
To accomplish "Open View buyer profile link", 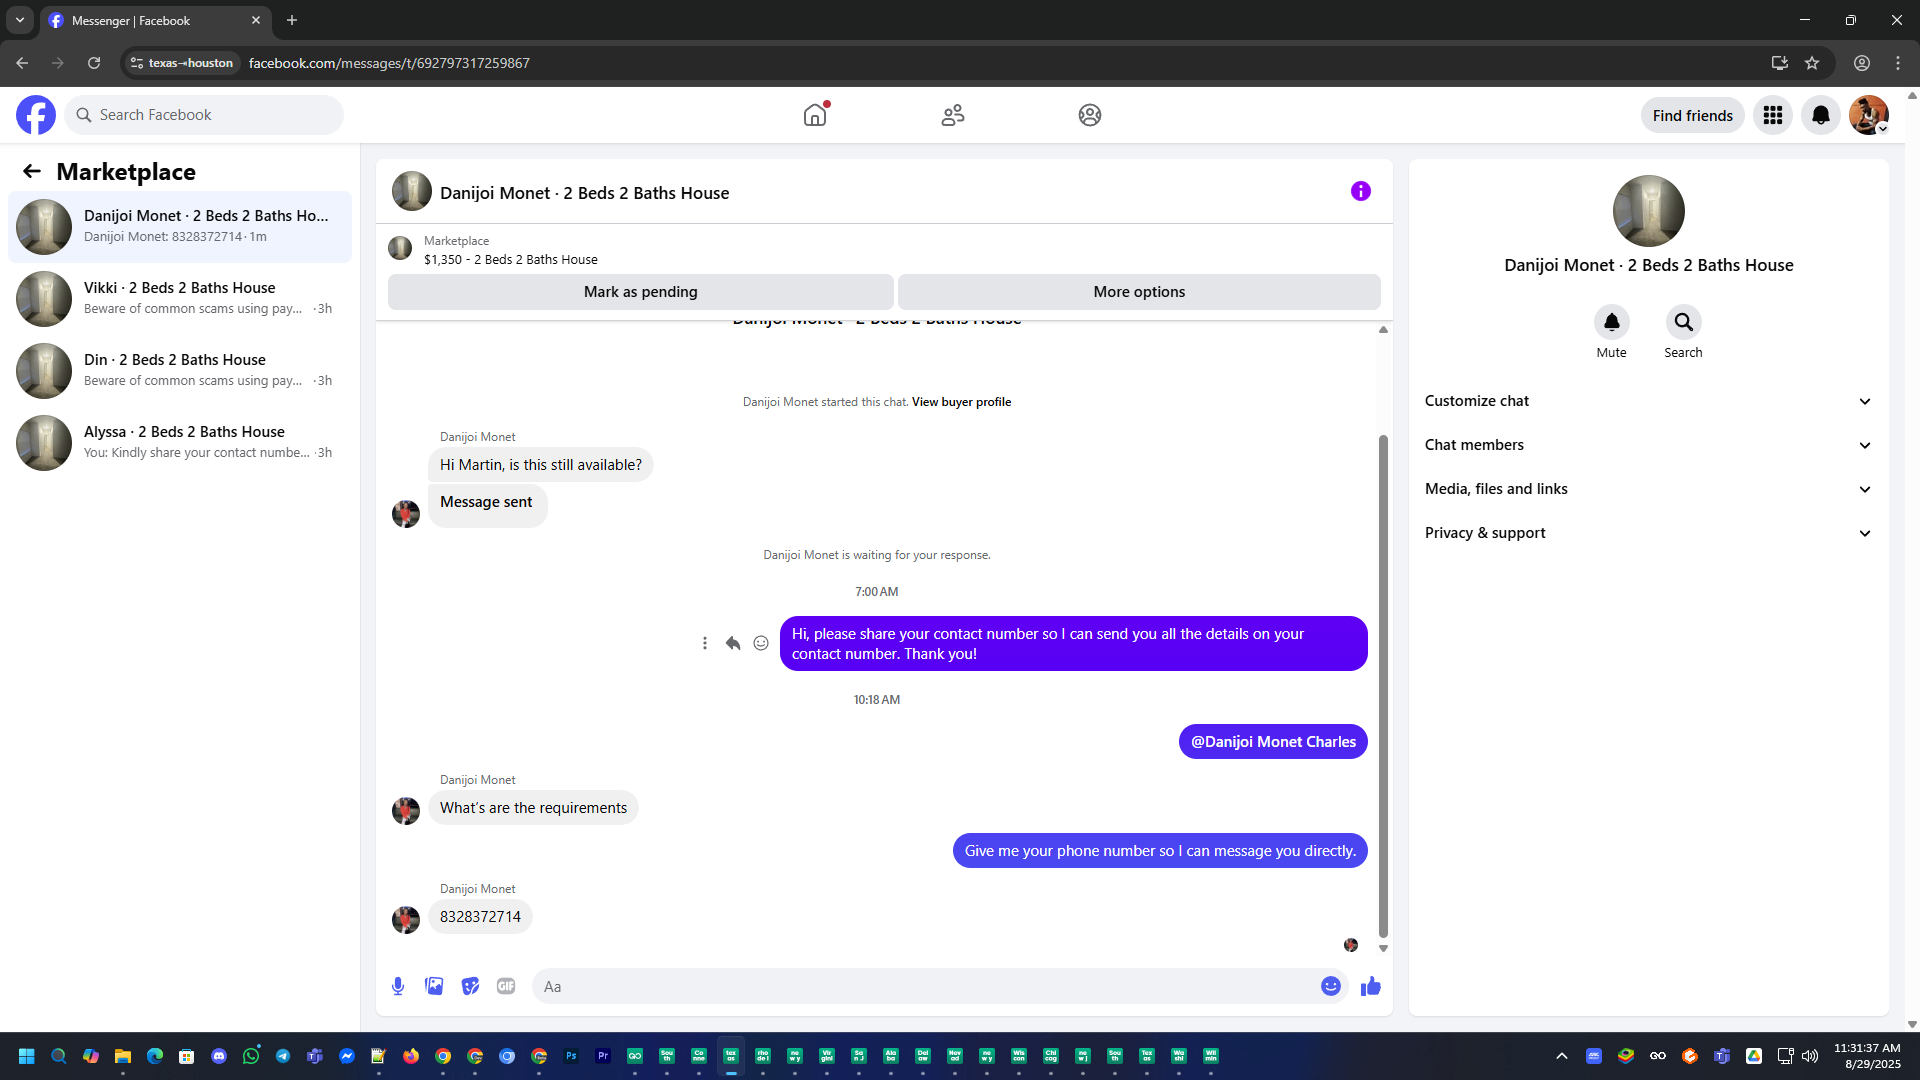I will (x=961, y=402).
